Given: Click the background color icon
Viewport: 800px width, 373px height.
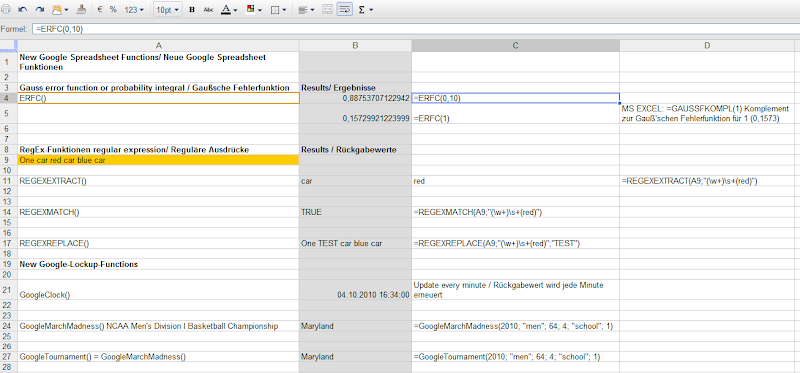Looking at the screenshot, I should tap(251, 9).
